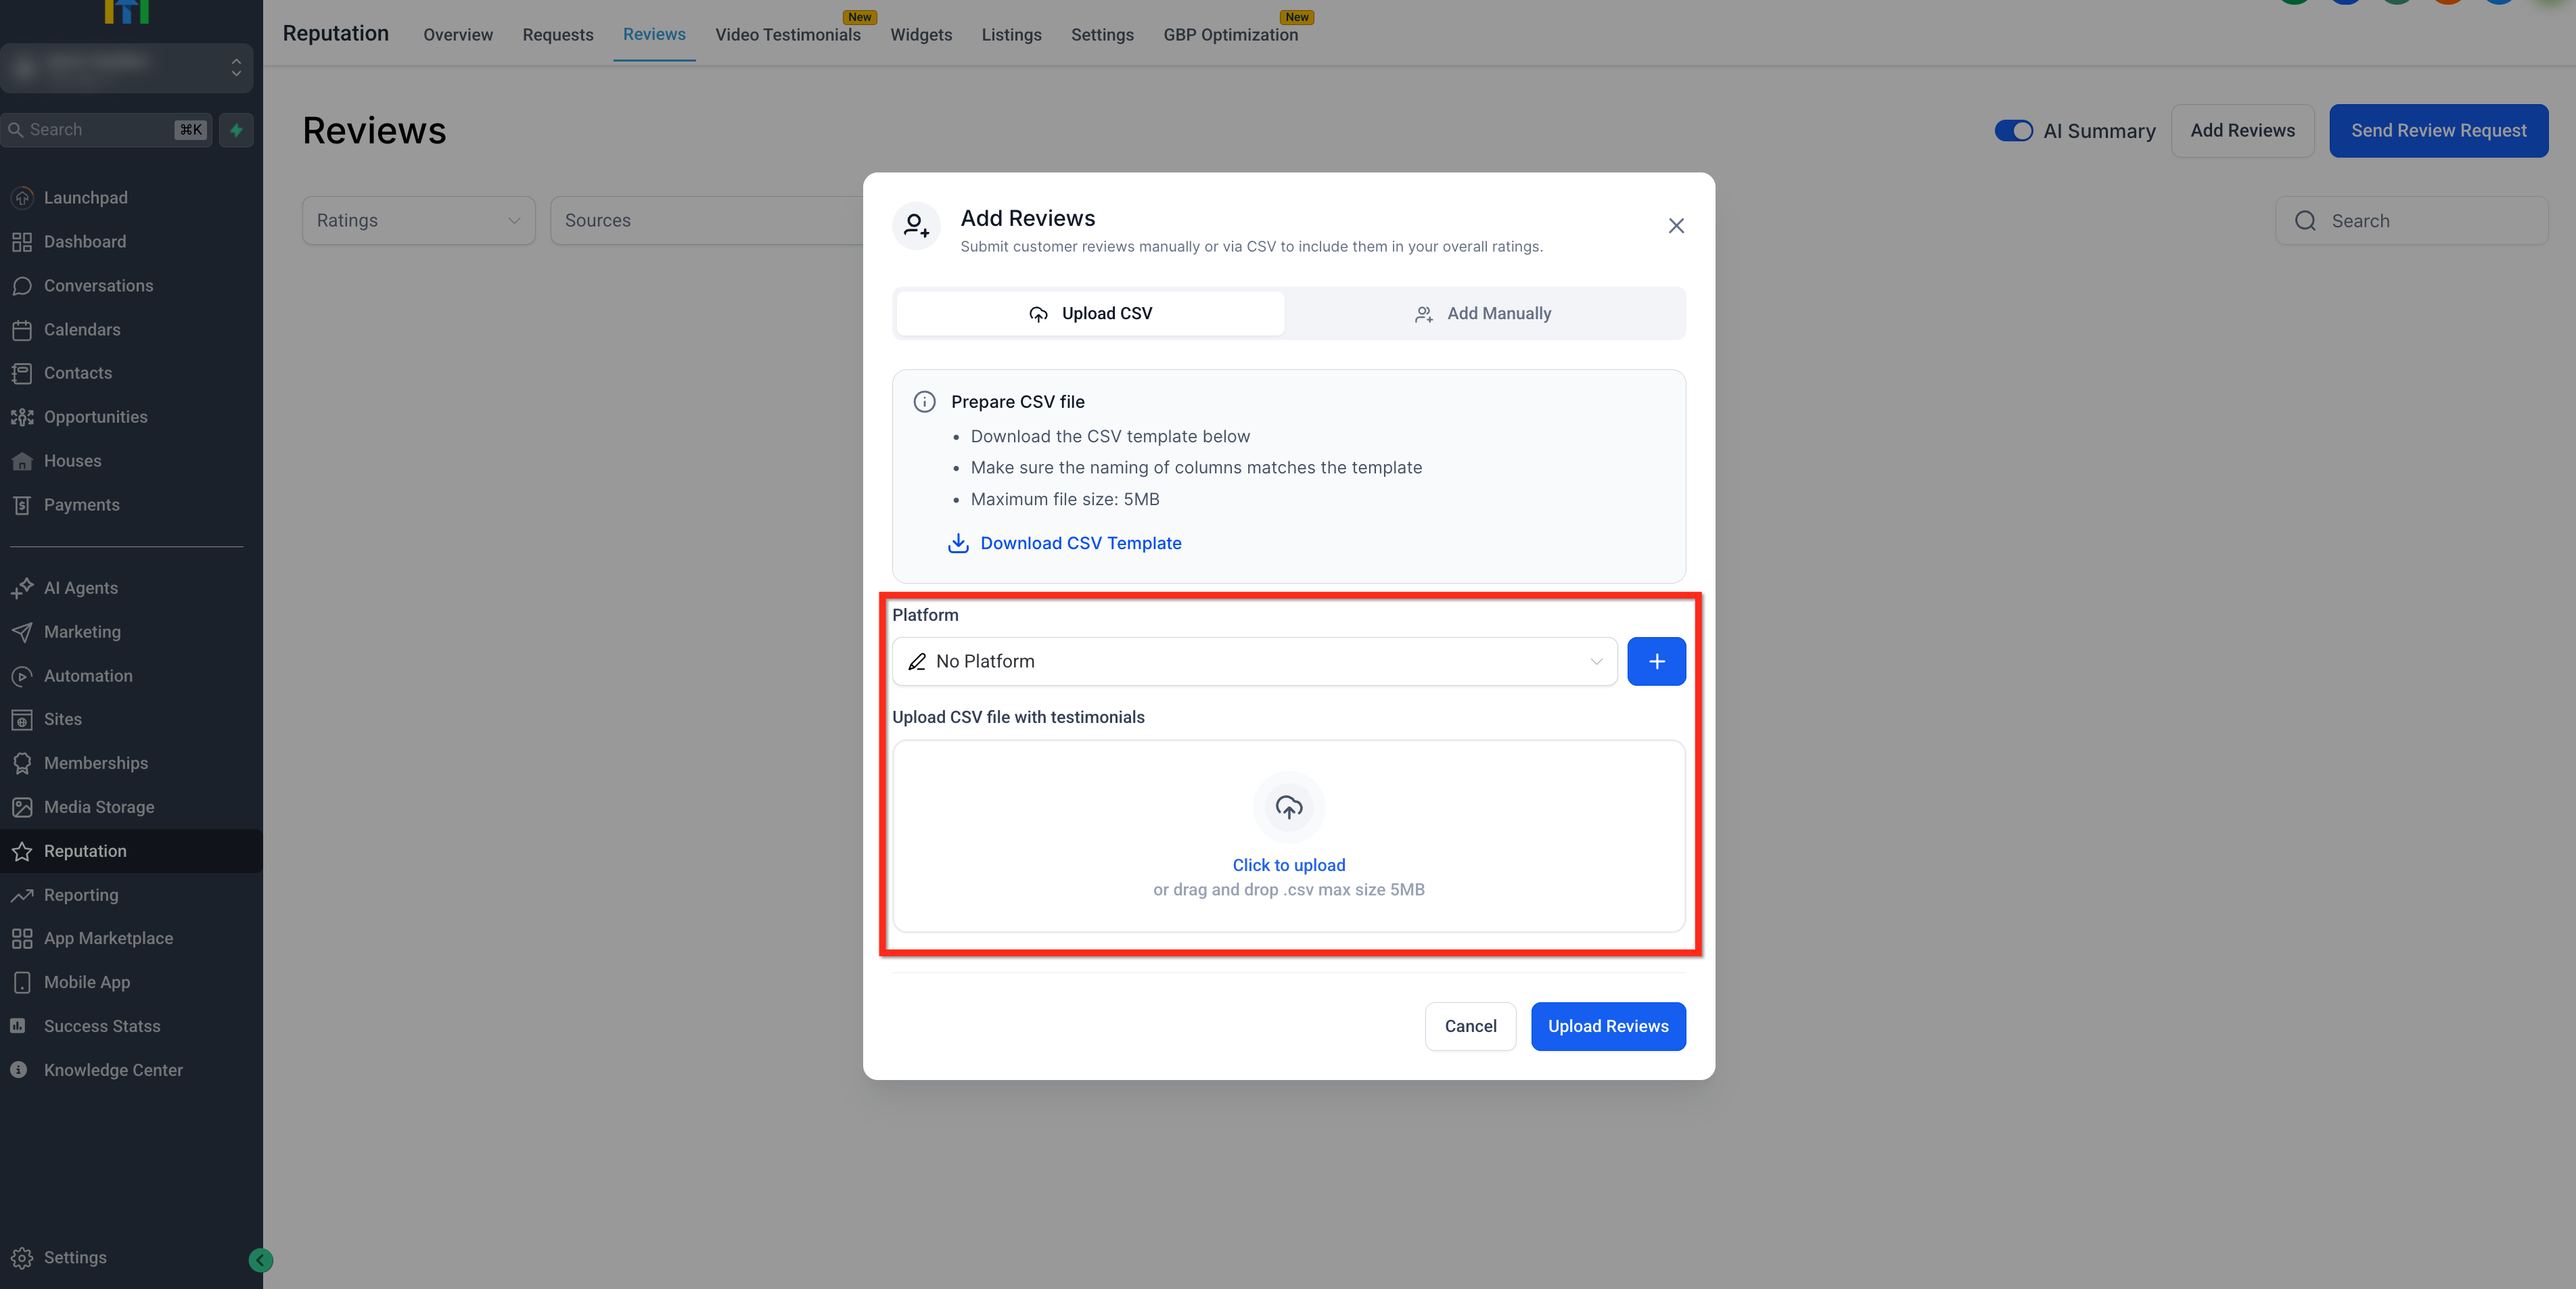Collapse the sidebar with green arrow
This screenshot has height=1289, width=2576.
260,1260
